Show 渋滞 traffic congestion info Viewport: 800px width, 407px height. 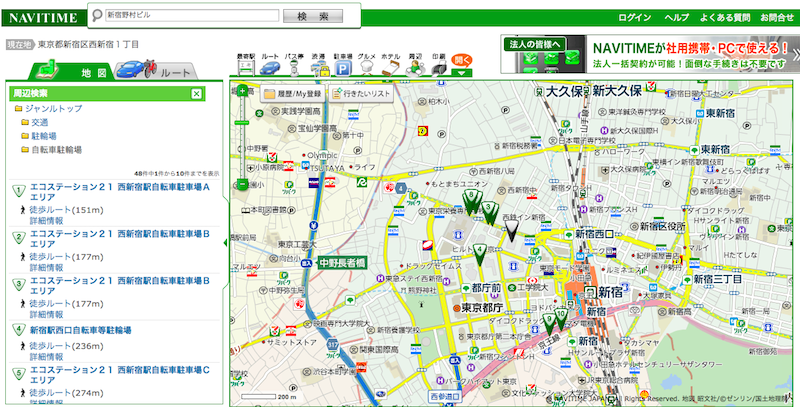[319, 65]
